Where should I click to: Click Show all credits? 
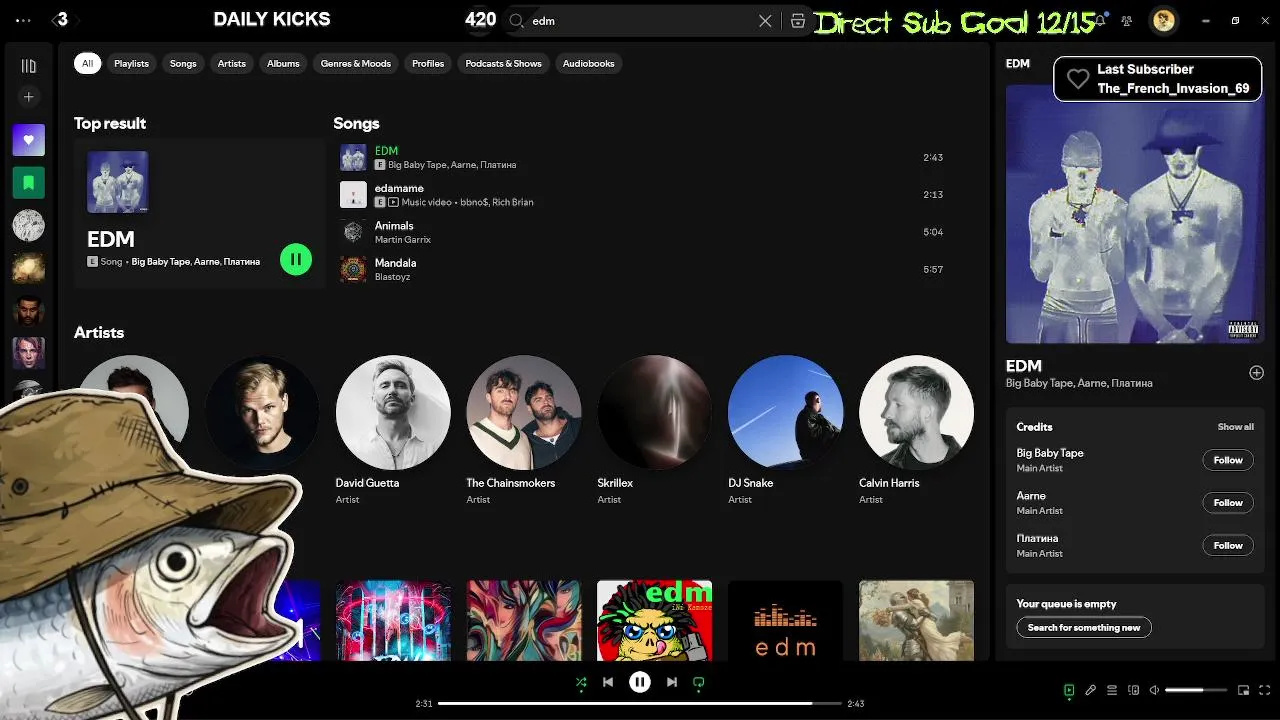pyautogui.click(x=1235, y=427)
